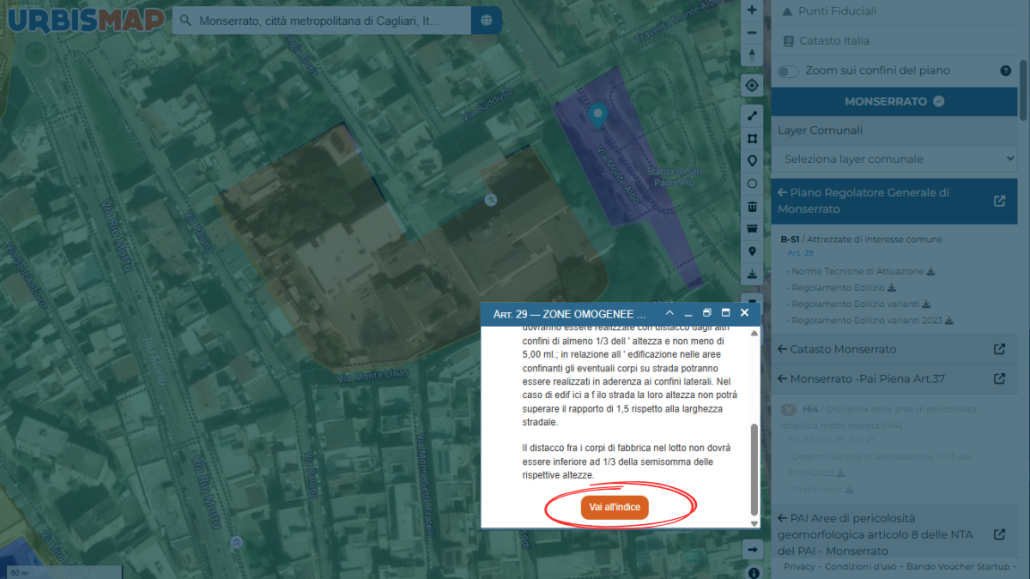Select the polygon draw tool

[752, 139]
